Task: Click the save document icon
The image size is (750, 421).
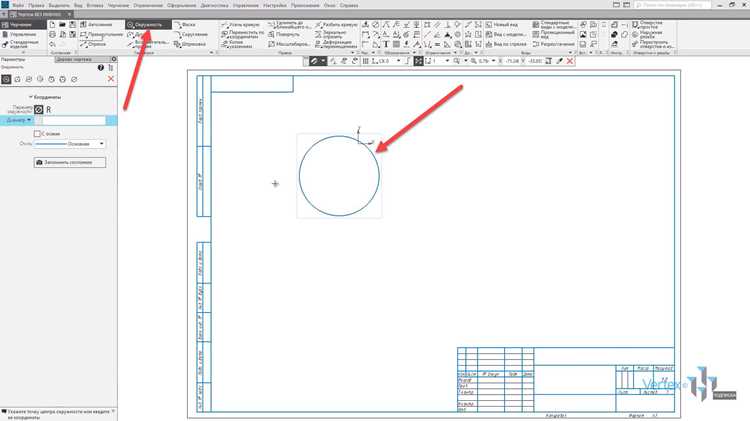Action: tap(72, 24)
